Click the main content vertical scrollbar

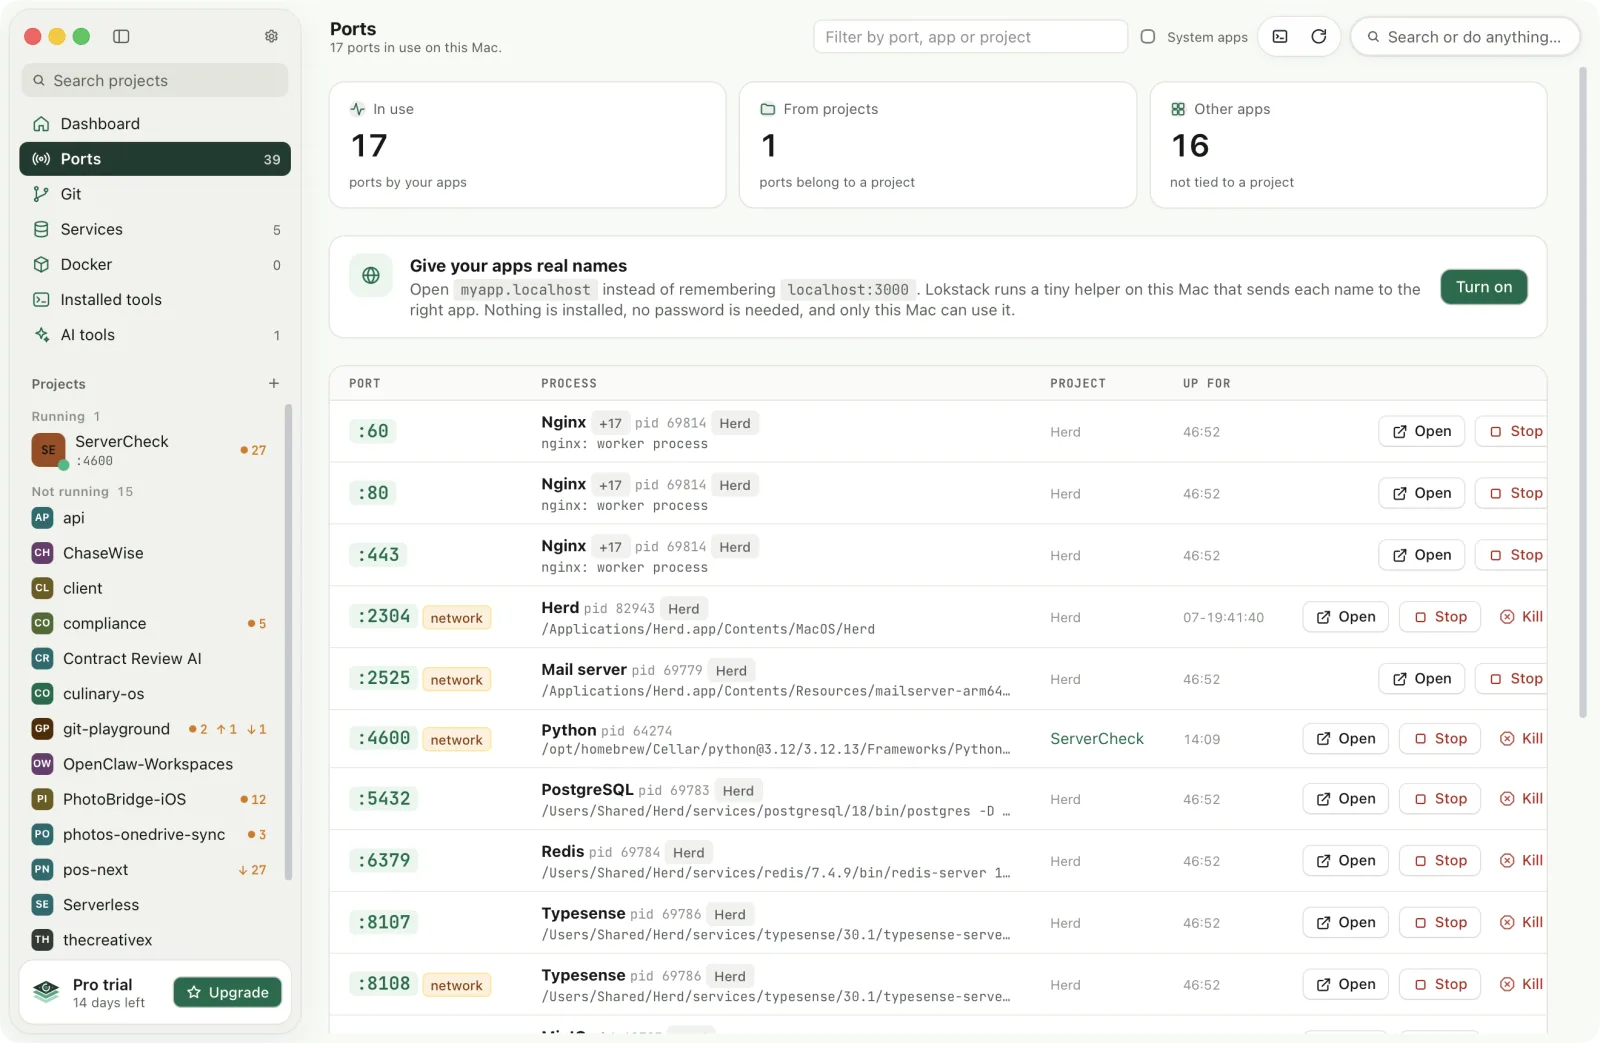click(1583, 392)
